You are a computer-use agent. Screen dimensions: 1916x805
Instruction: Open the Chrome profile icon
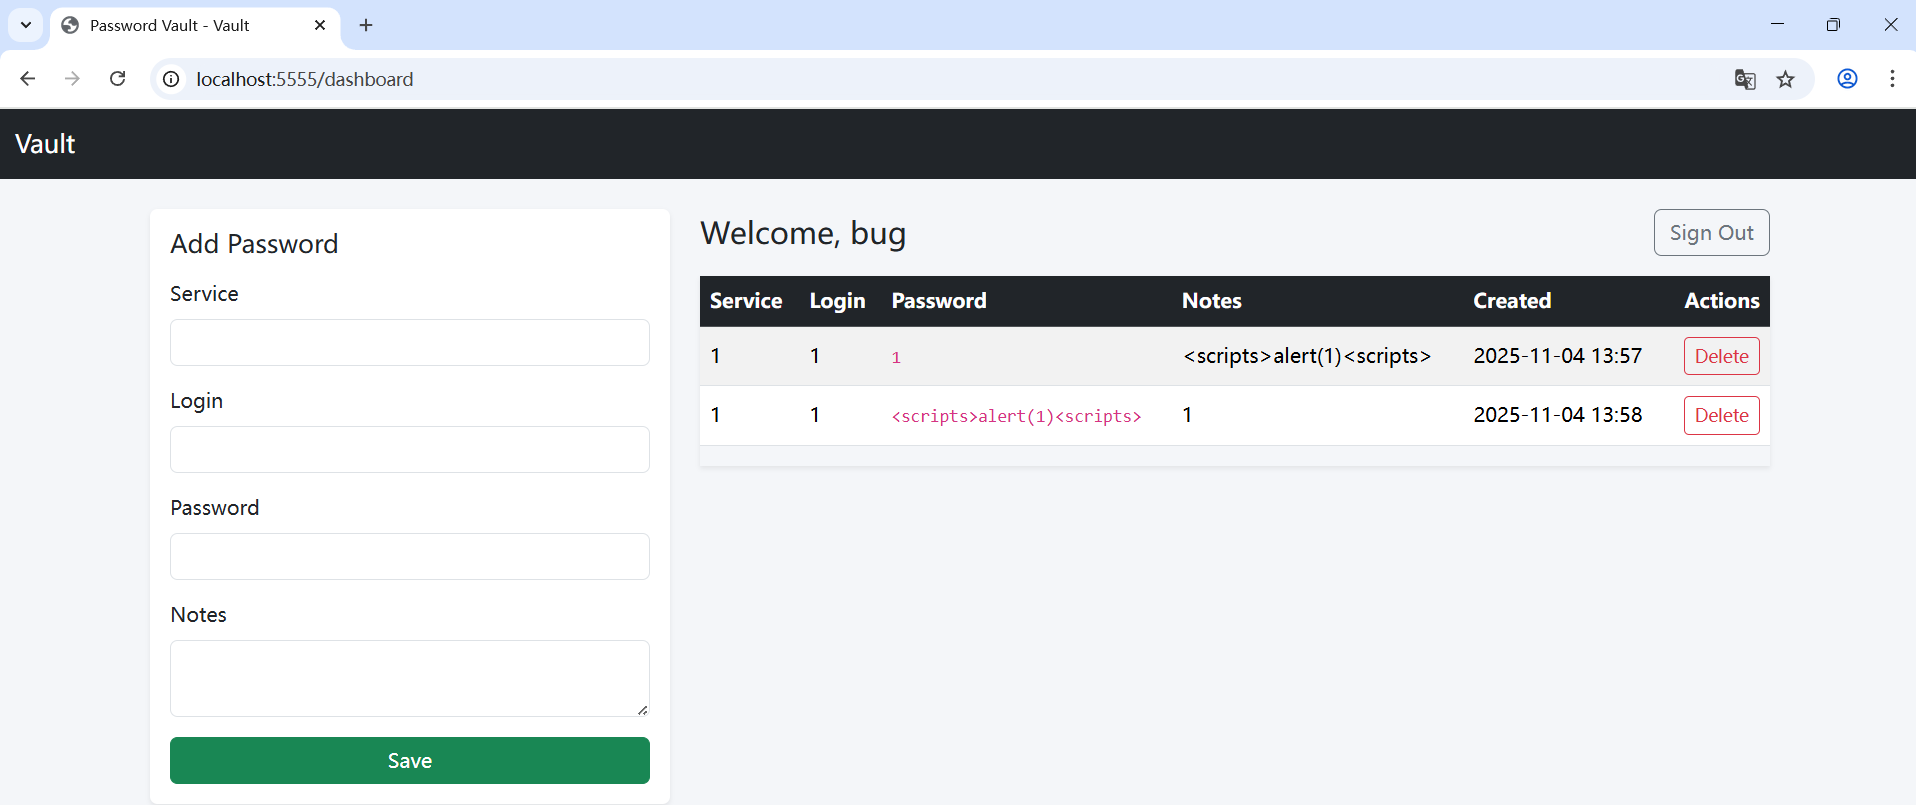(x=1847, y=79)
